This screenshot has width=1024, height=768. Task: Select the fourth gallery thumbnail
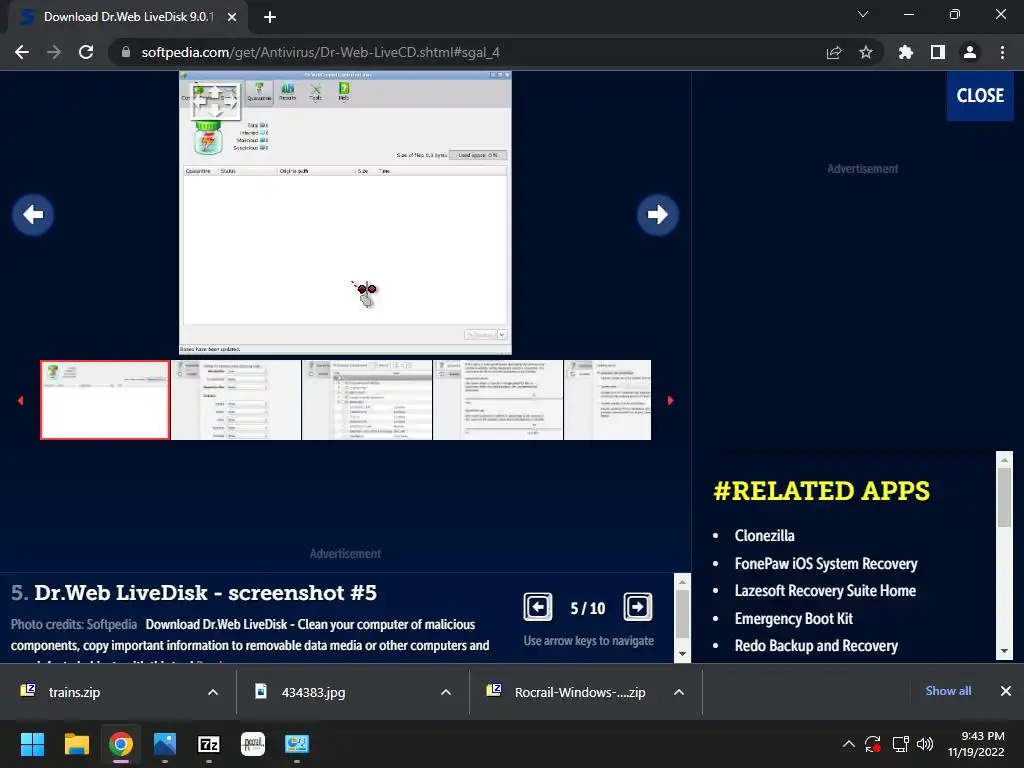498,400
